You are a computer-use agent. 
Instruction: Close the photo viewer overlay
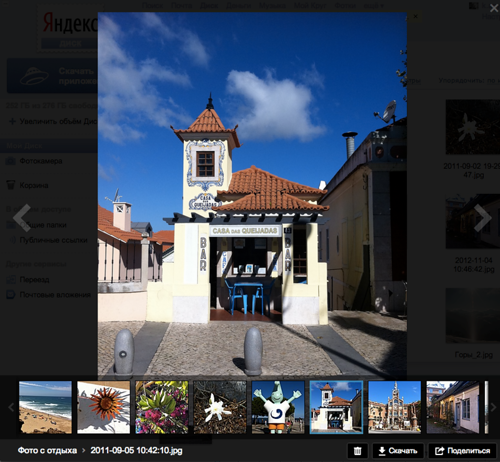494,8
